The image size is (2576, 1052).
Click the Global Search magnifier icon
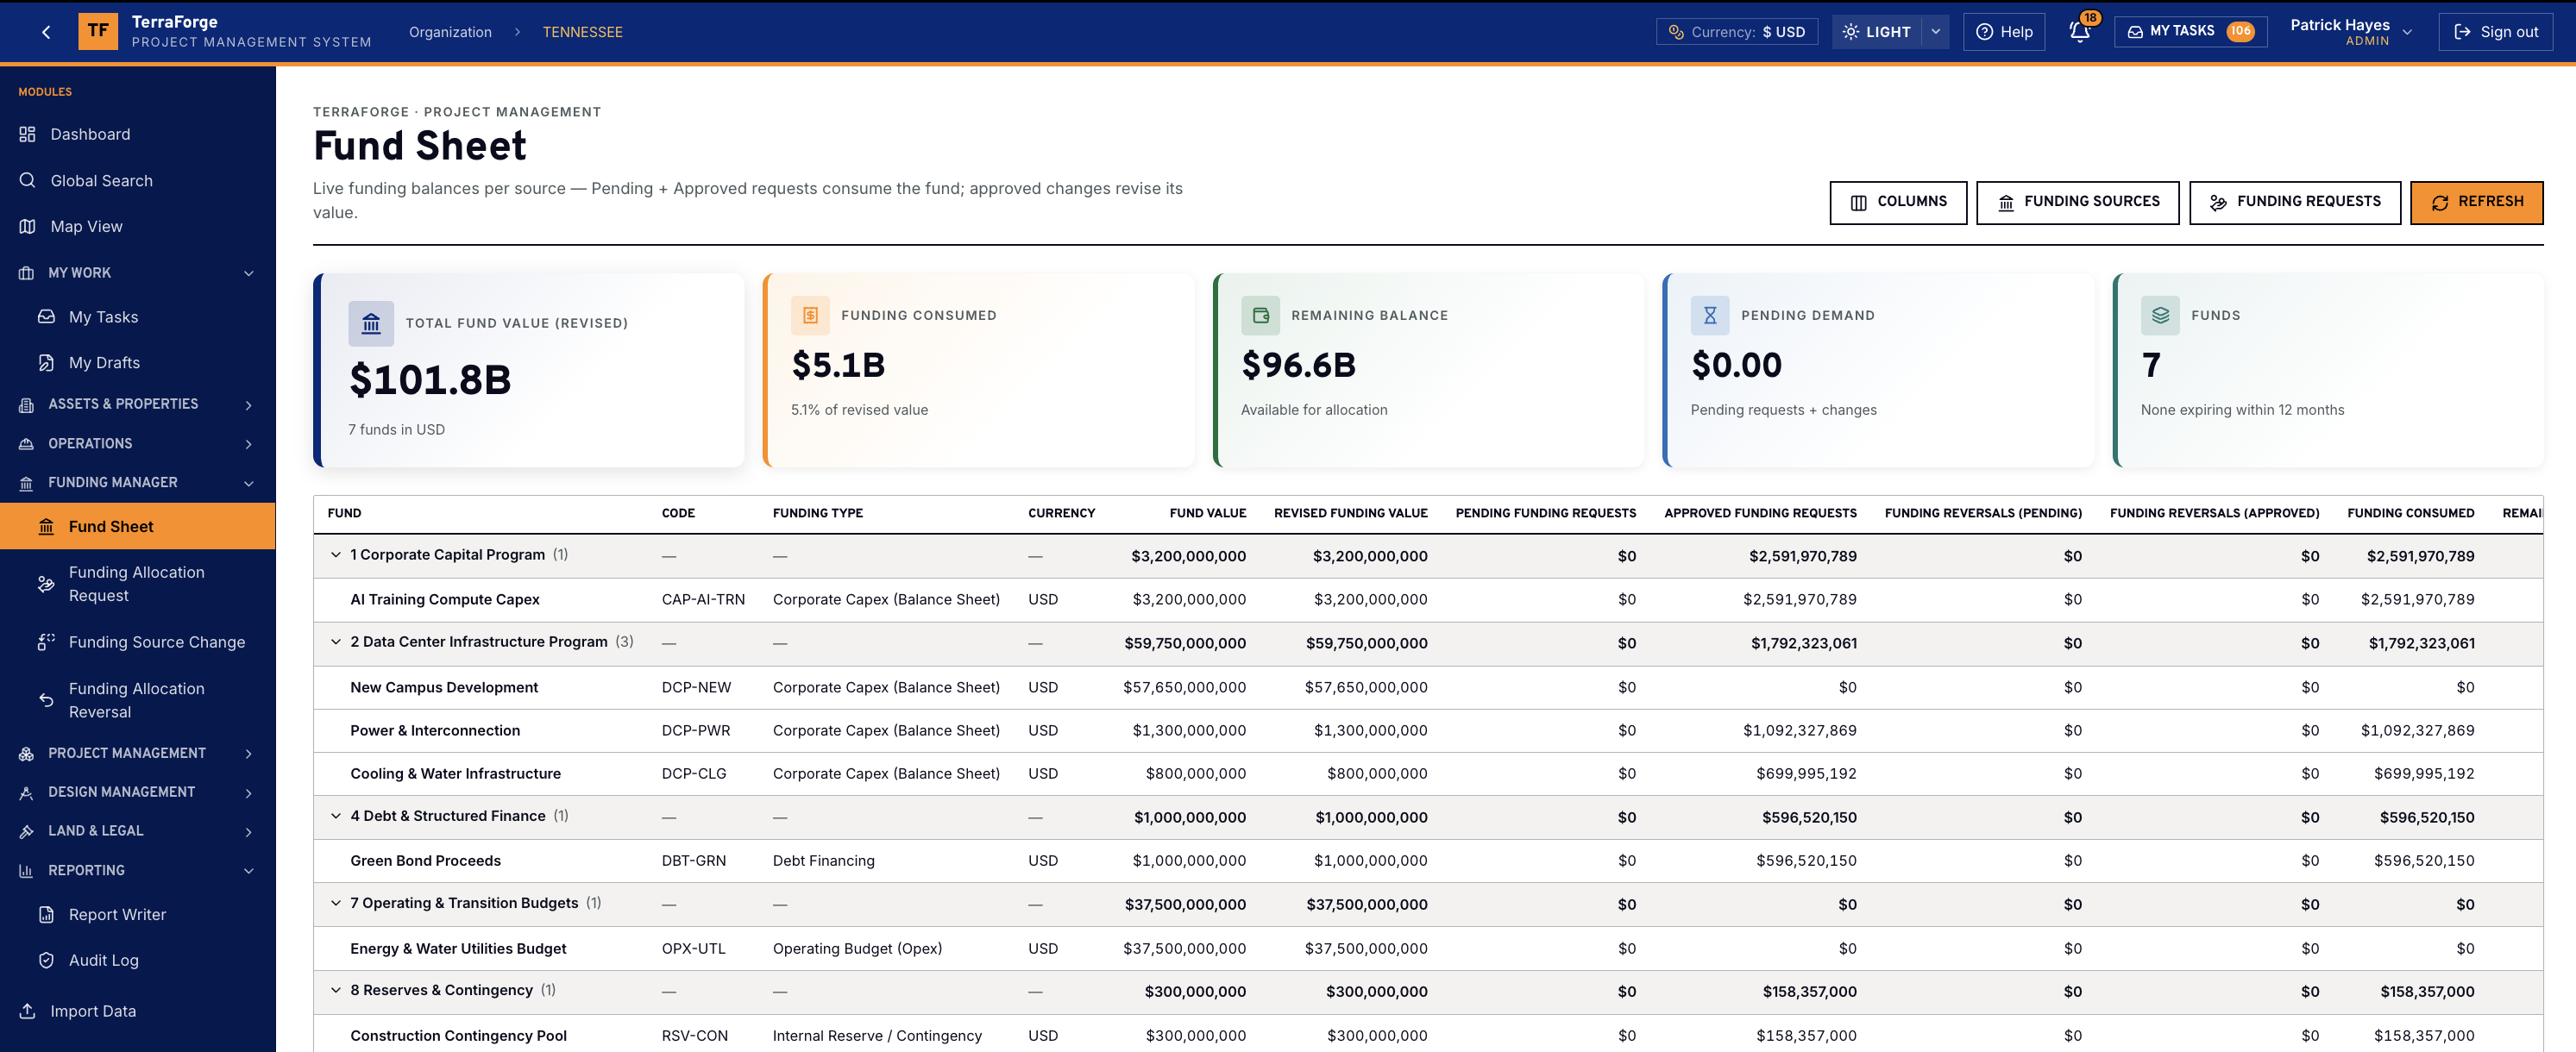[27, 180]
